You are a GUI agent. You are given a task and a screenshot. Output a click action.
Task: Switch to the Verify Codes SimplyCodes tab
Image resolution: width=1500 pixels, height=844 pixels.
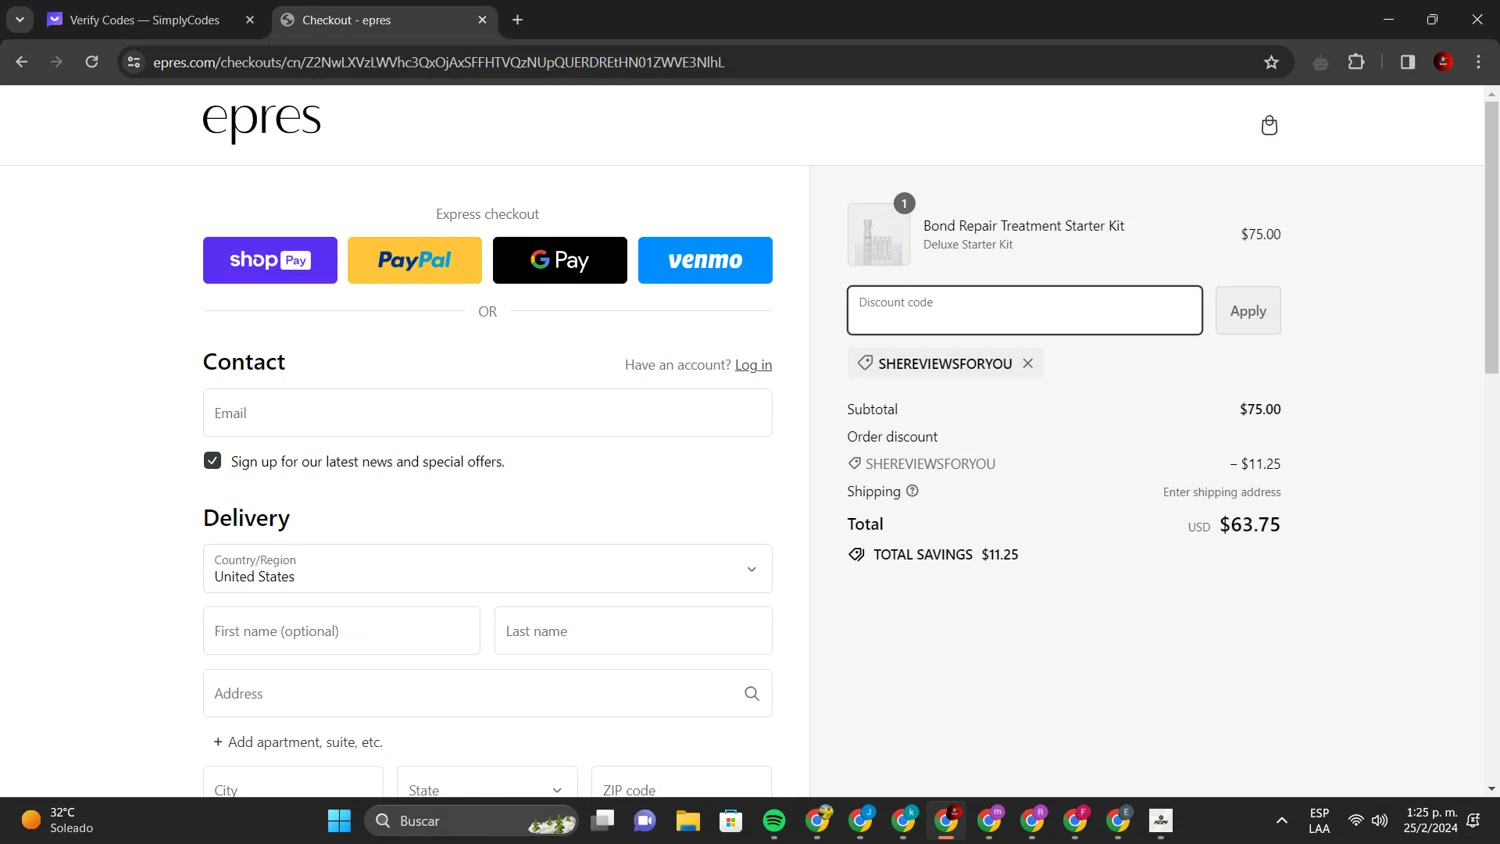pos(144,20)
